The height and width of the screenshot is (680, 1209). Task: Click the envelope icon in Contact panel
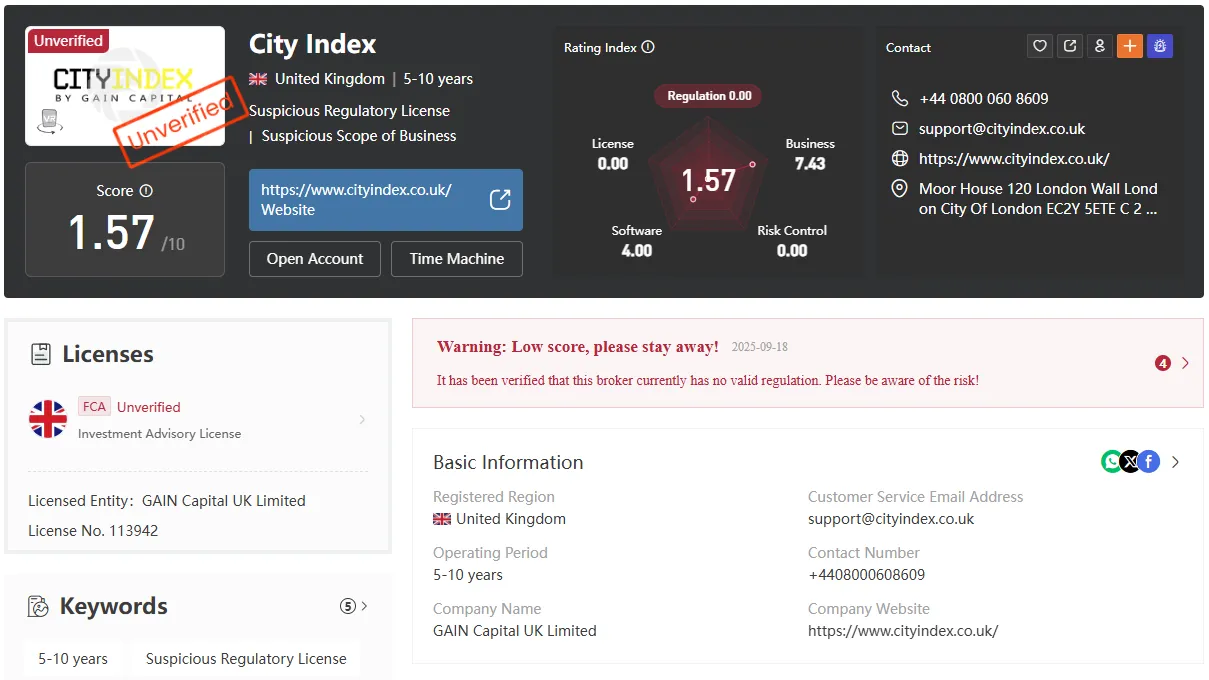(x=900, y=128)
